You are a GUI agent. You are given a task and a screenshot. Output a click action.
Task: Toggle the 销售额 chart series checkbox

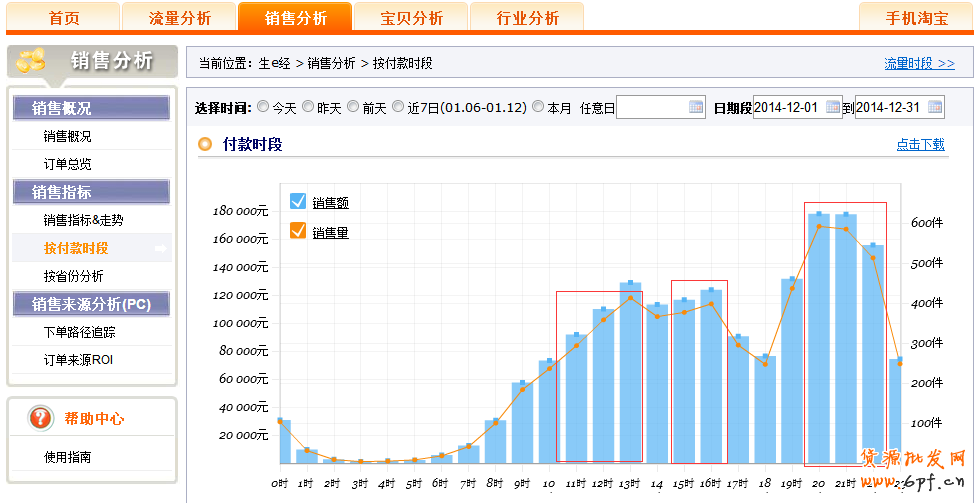point(297,201)
